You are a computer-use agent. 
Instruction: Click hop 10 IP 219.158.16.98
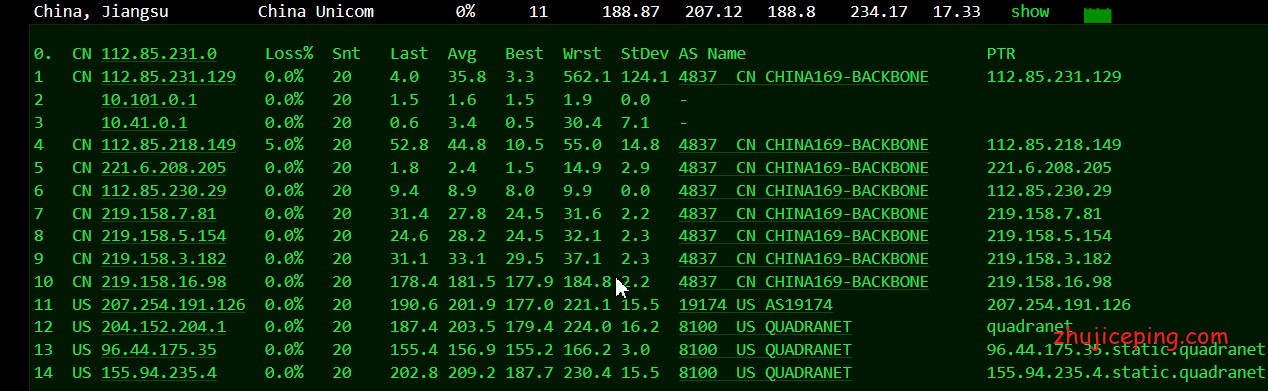click(164, 282)
